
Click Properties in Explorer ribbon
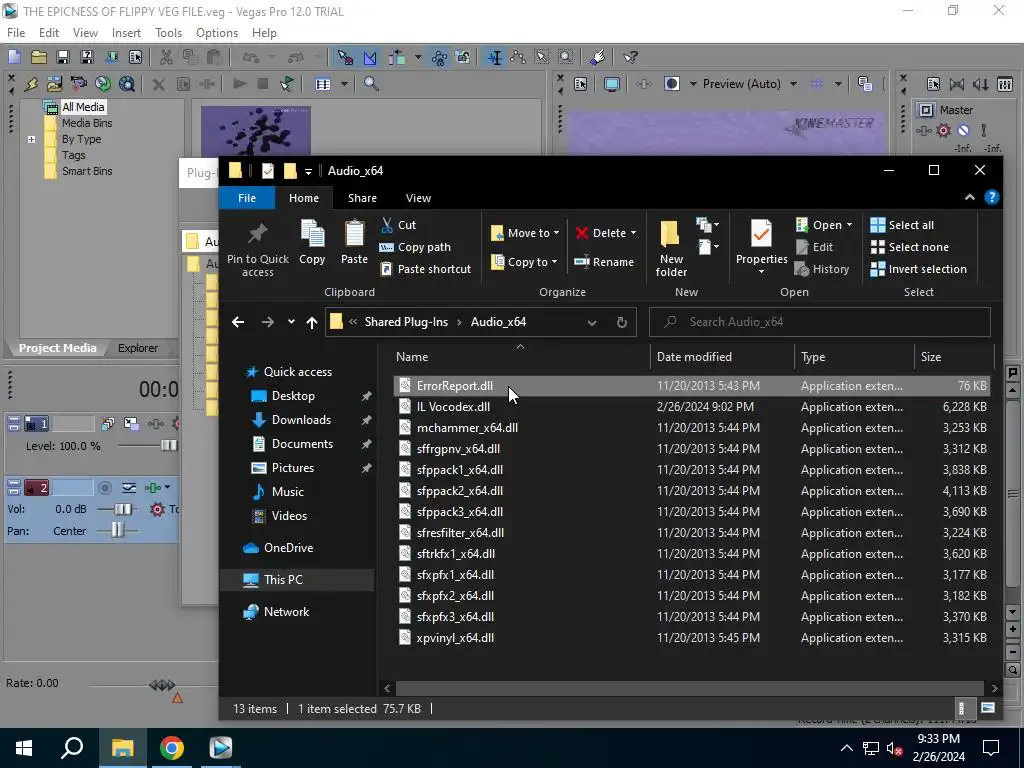761,248
